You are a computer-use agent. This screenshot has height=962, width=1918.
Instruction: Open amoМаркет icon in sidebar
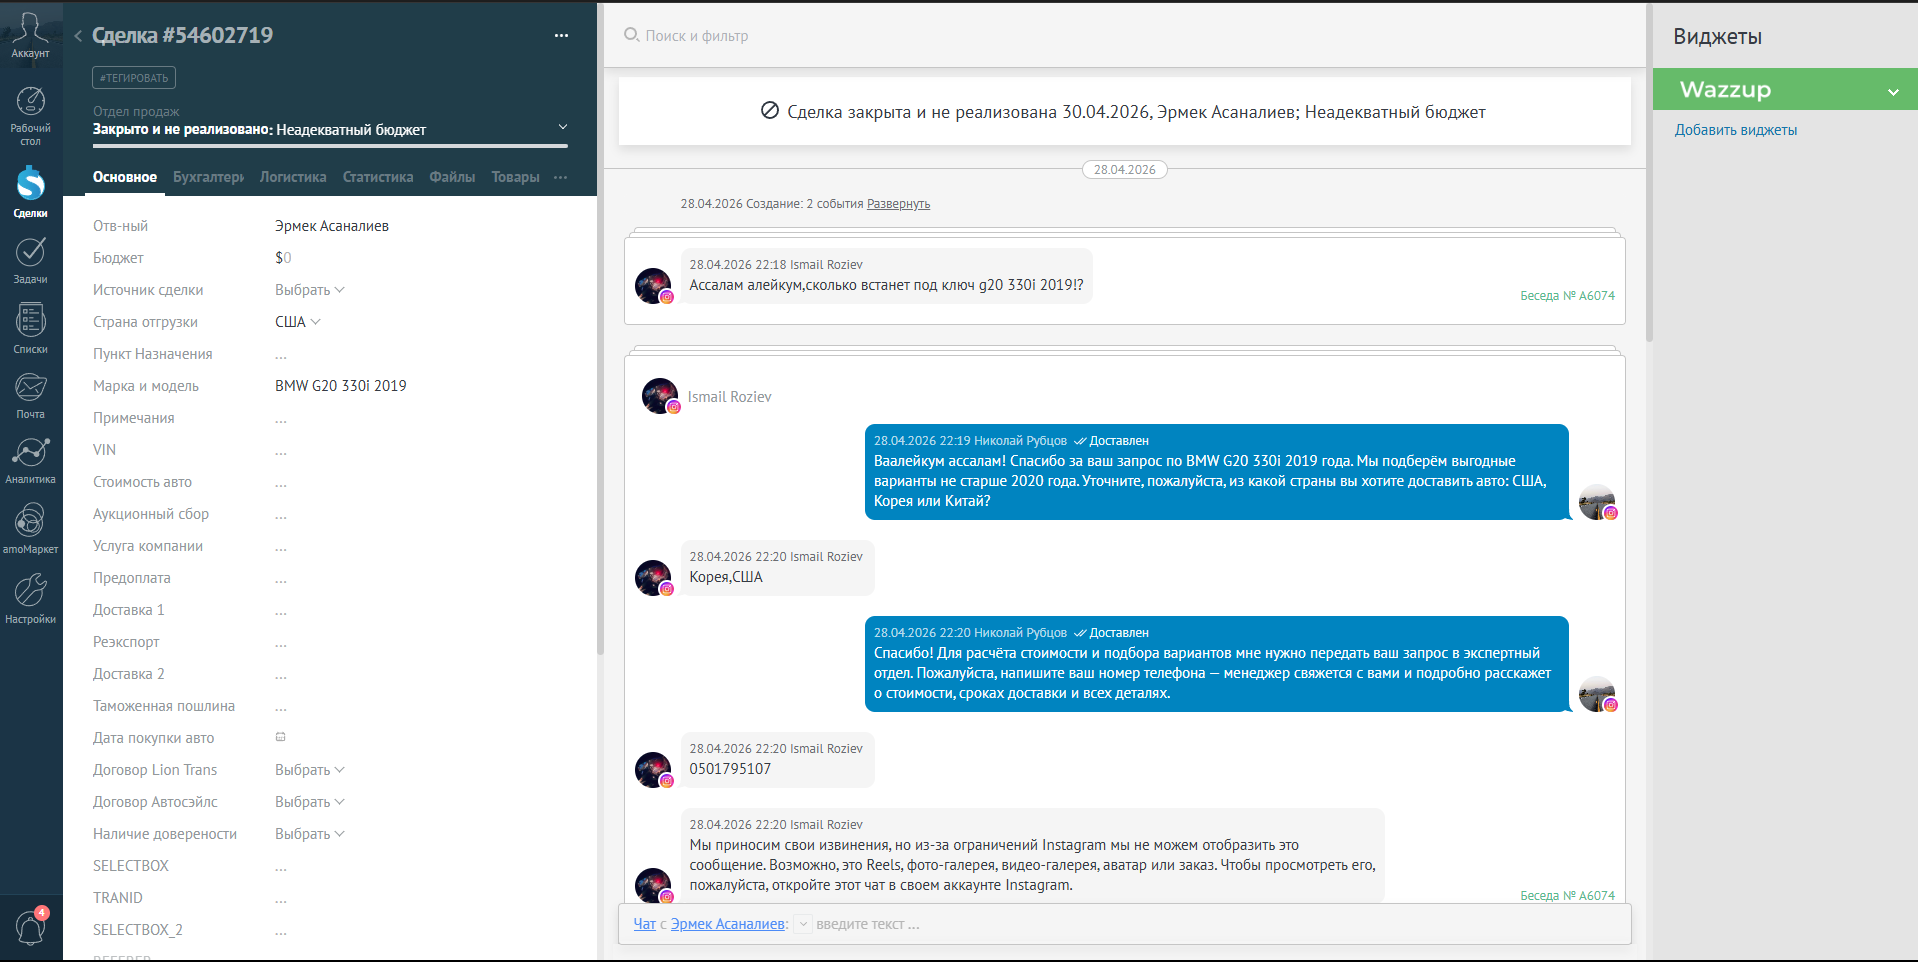point(30,528)
